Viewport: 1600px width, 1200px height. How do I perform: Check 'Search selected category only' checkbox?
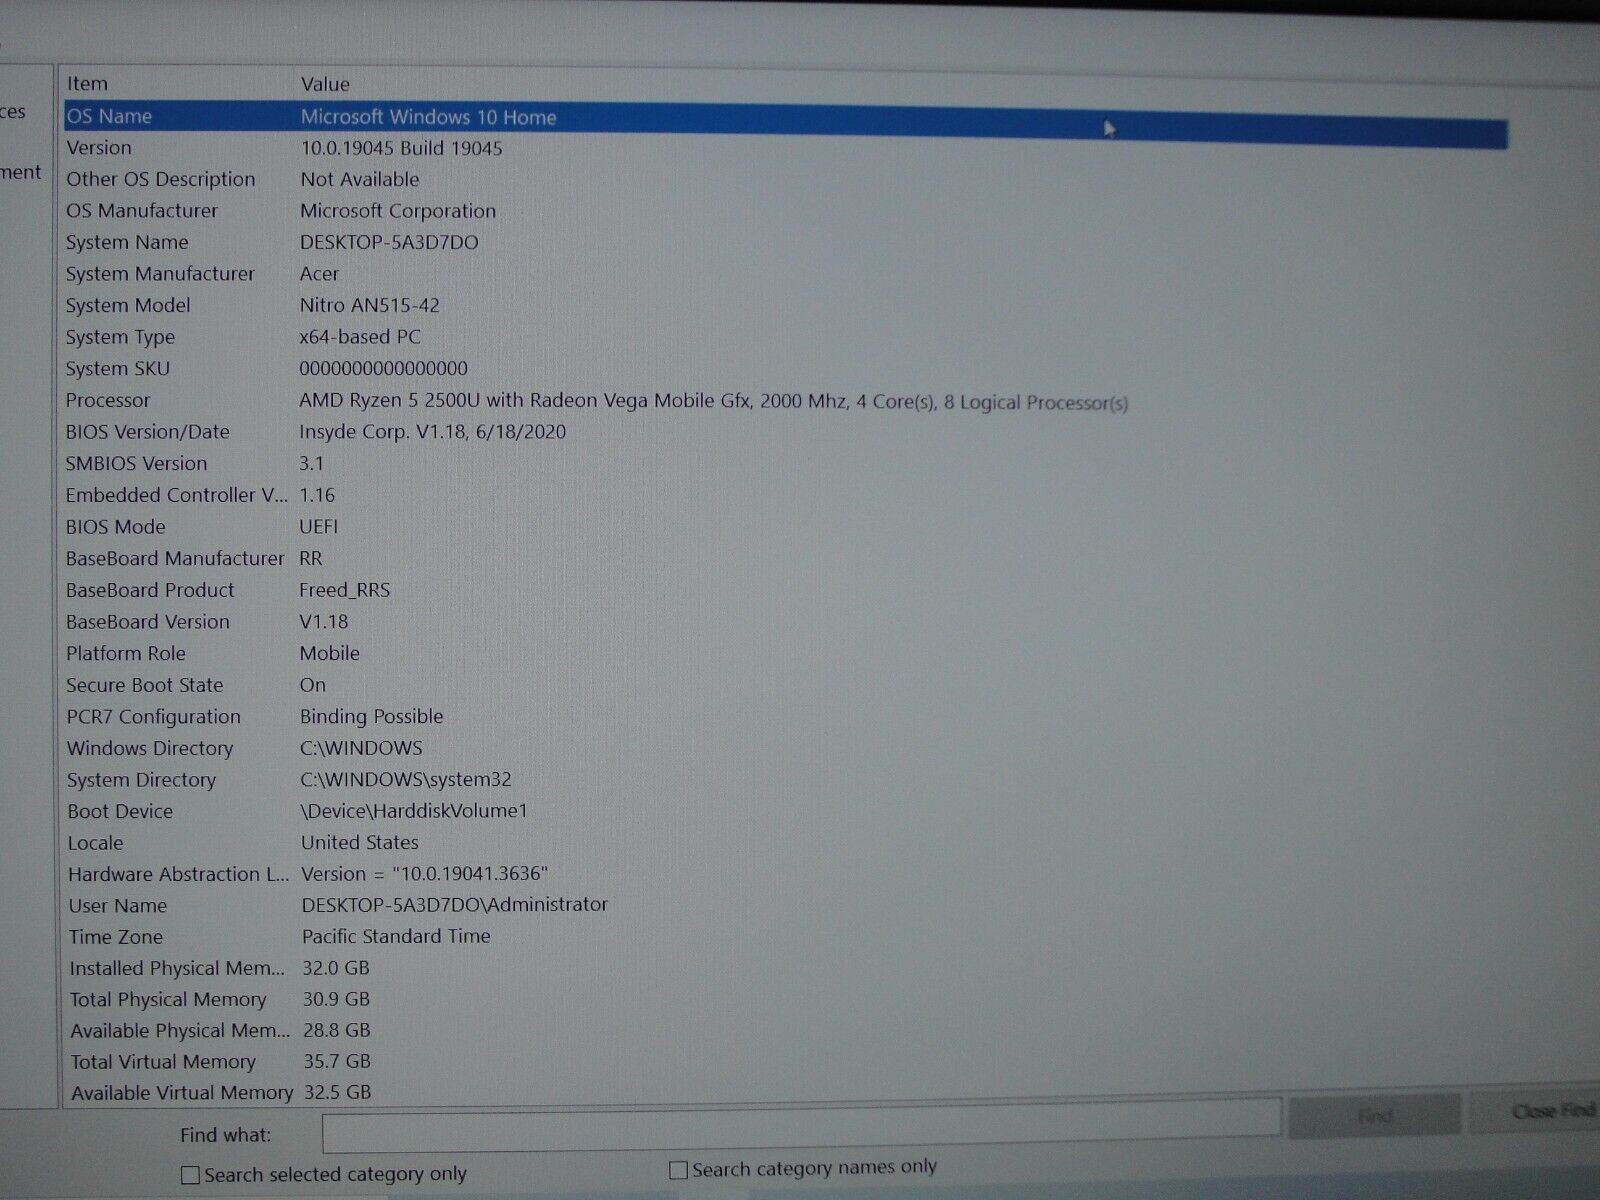pos(190,1175)
